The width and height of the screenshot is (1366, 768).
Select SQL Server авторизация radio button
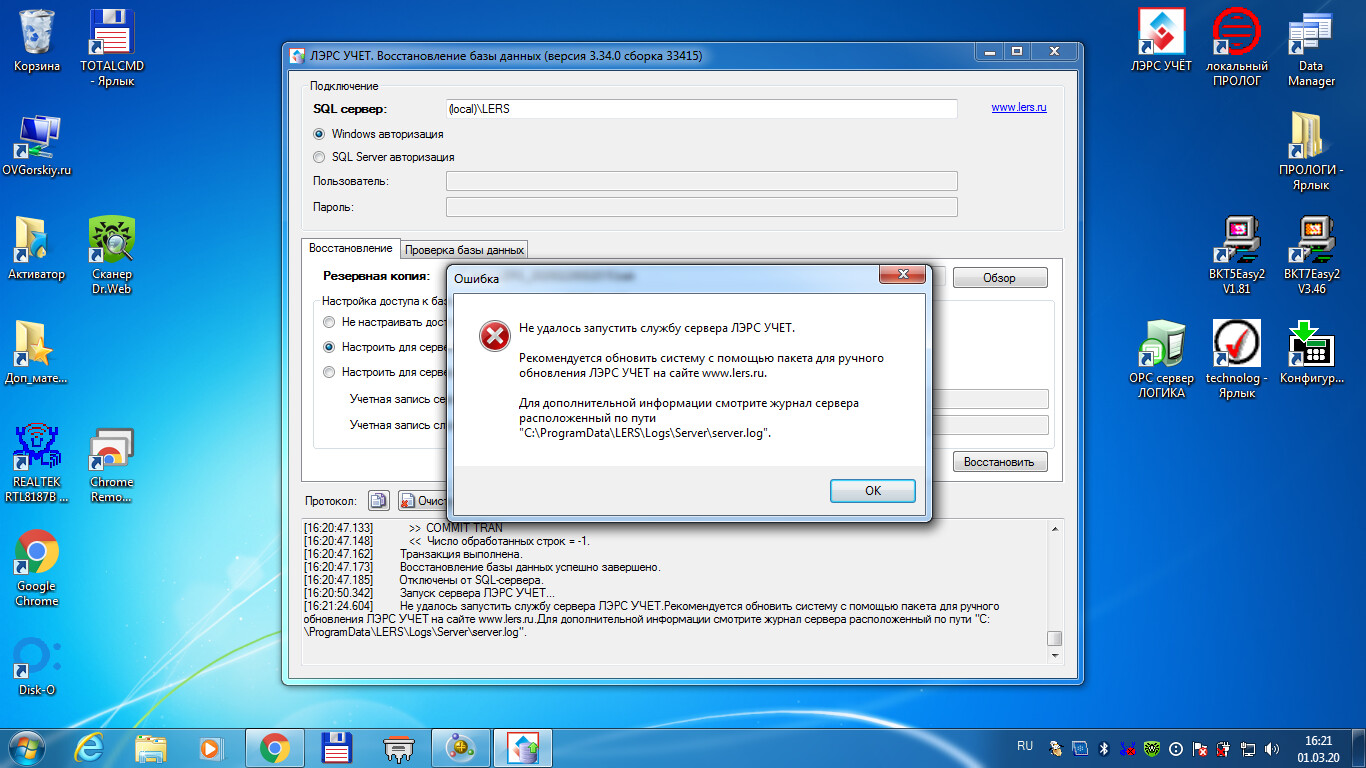[x=320, y=157]
